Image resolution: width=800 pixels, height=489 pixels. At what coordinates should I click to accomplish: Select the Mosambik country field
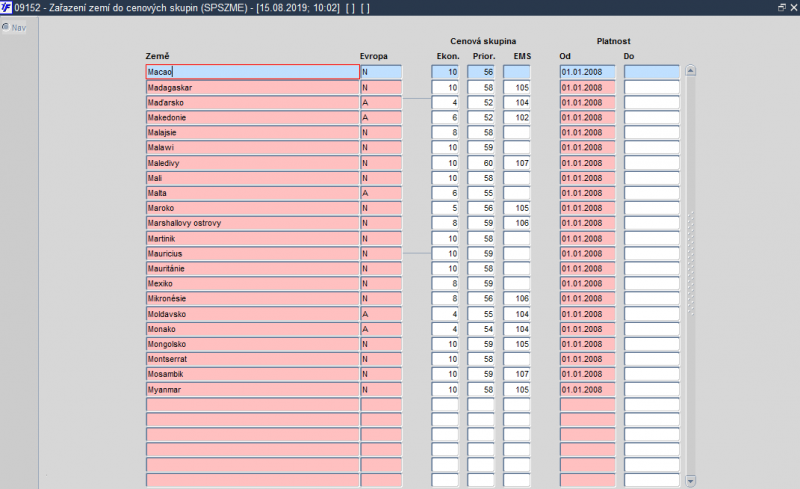point(253,374)
